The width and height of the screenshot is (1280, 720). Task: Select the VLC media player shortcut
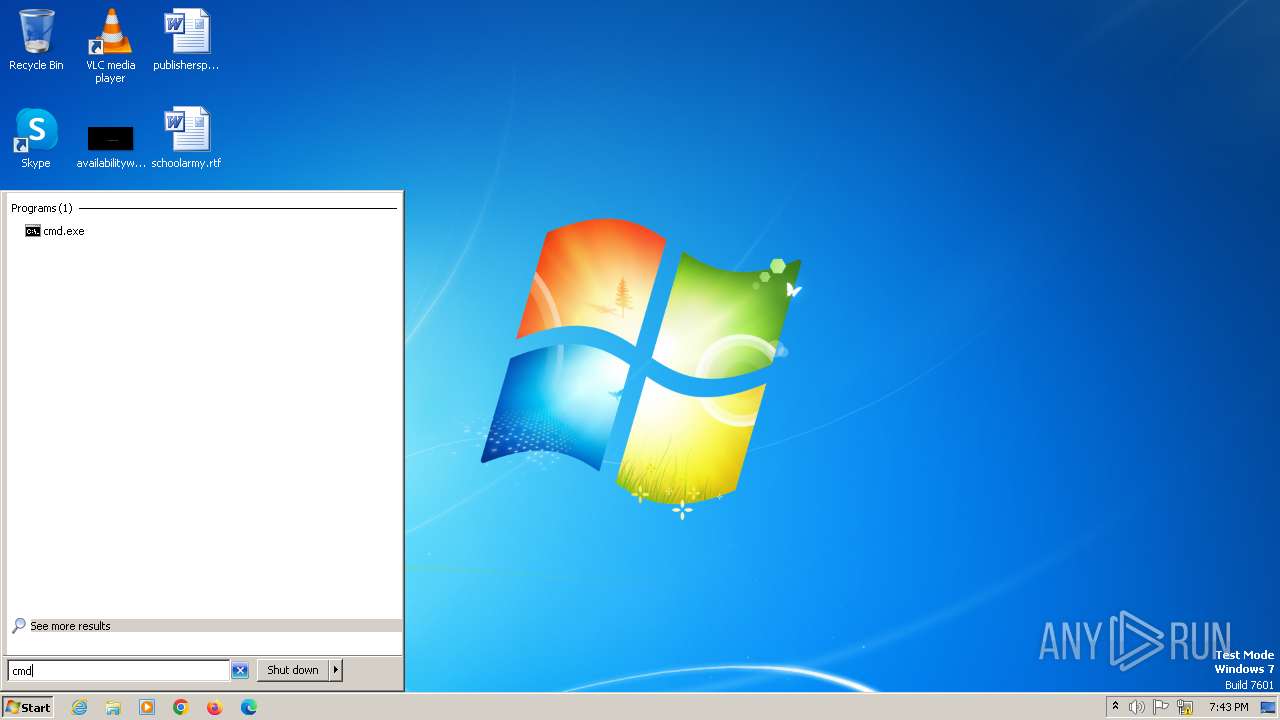click(x=110, y=45)
